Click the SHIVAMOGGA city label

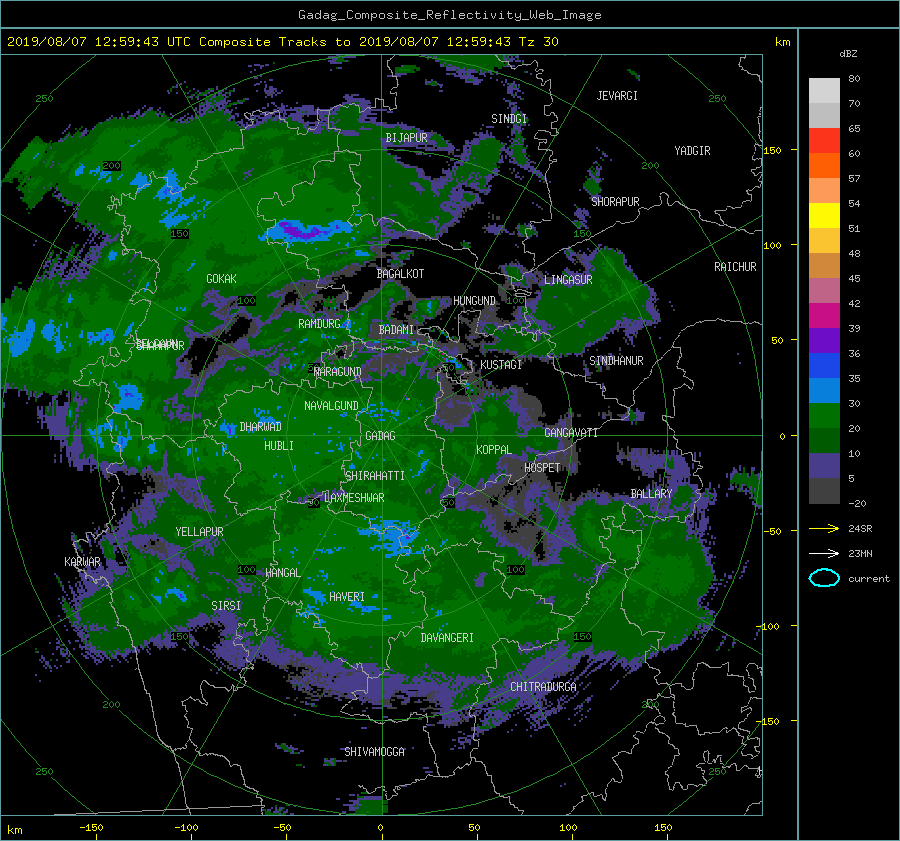(374, 752)
